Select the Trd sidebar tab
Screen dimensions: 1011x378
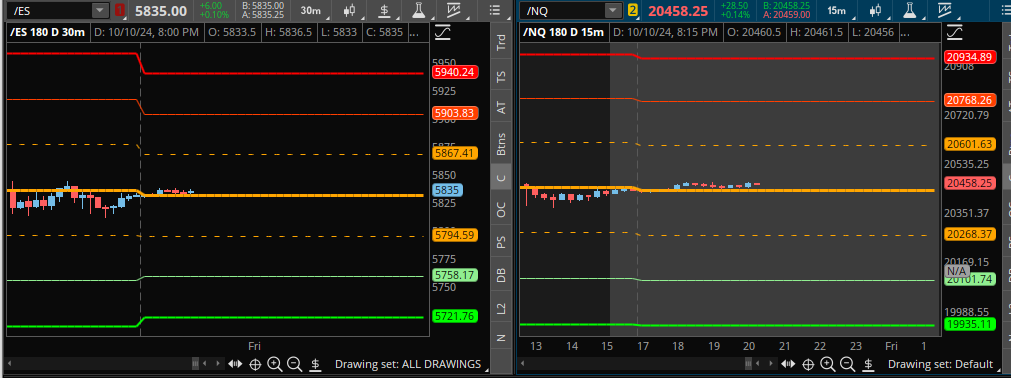point(501,43)
